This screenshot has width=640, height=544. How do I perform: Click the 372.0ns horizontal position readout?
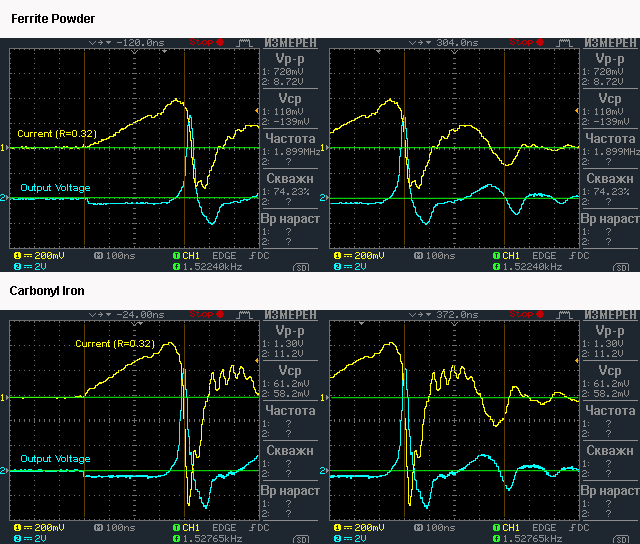pyautogui.click(x=457, y=315)
